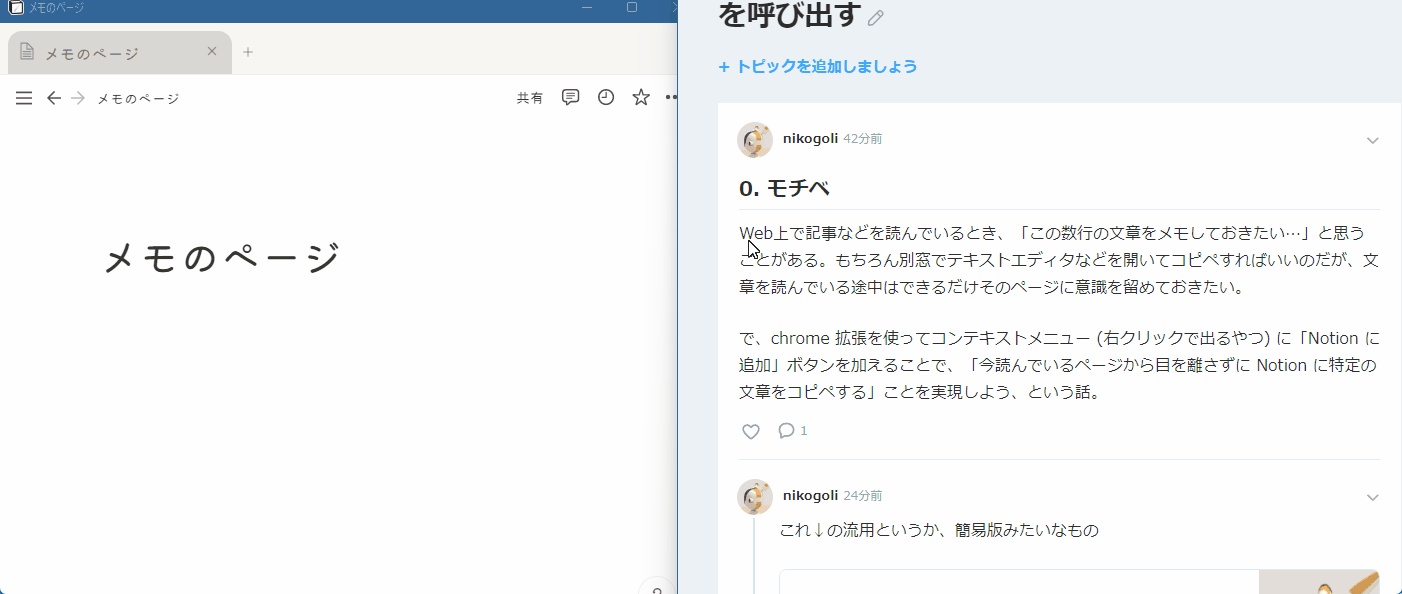The image size is (1402, 594).
Task: Click nikogoli username on the 42分前 post
Action: click(810, 139)
